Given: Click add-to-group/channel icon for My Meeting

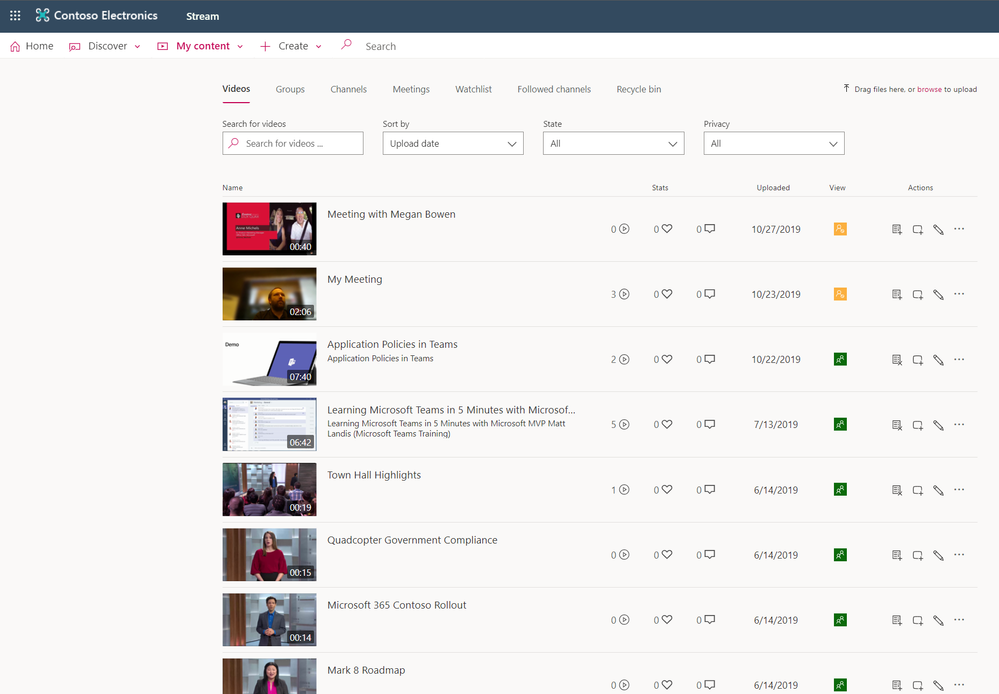Looking at the screenshot, I should point(917,295).
